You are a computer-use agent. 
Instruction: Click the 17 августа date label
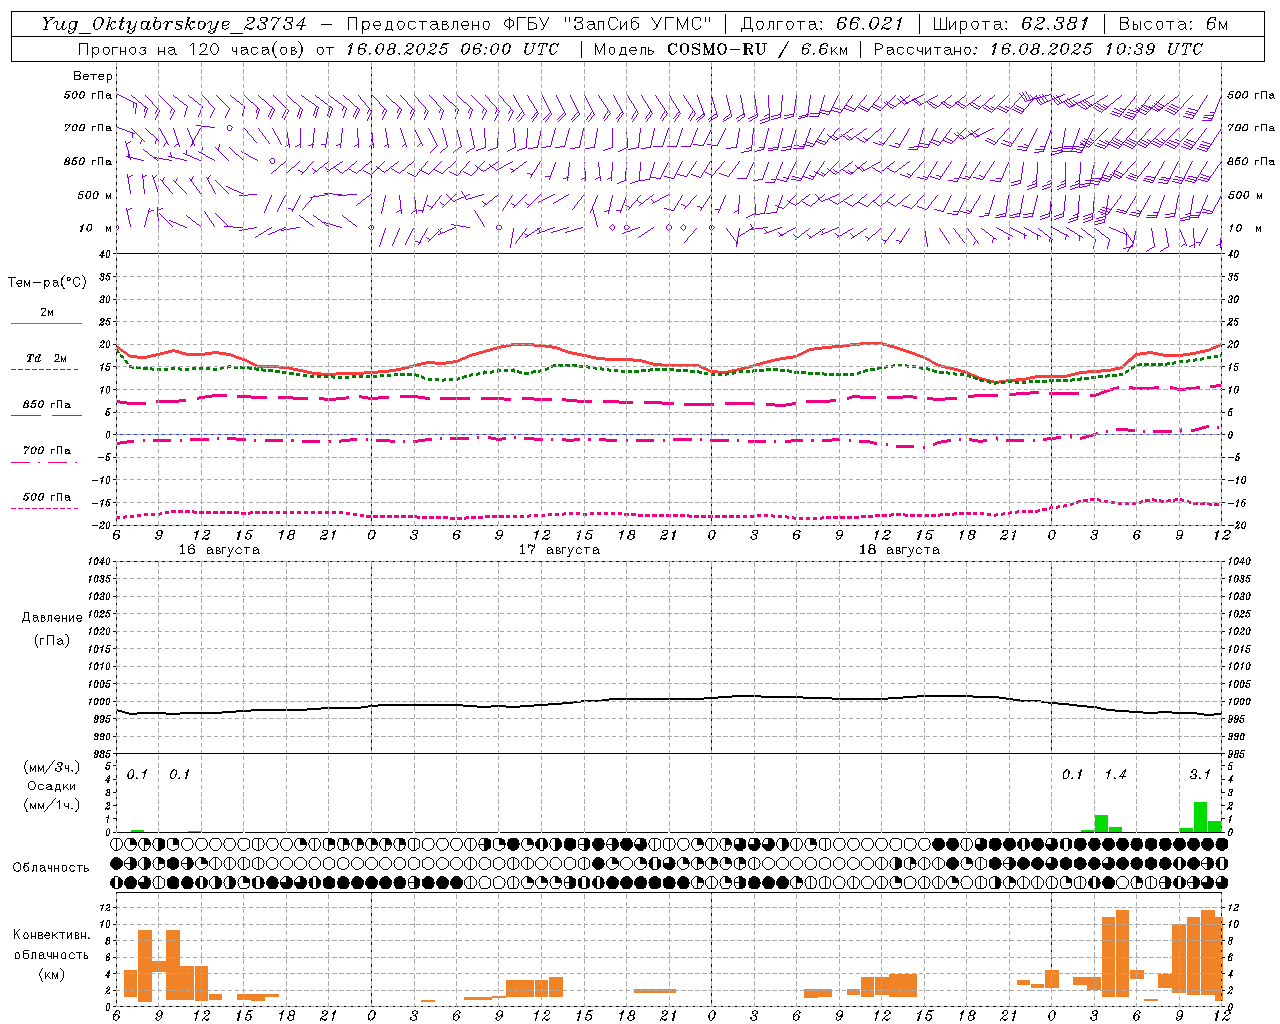point(559,550)
